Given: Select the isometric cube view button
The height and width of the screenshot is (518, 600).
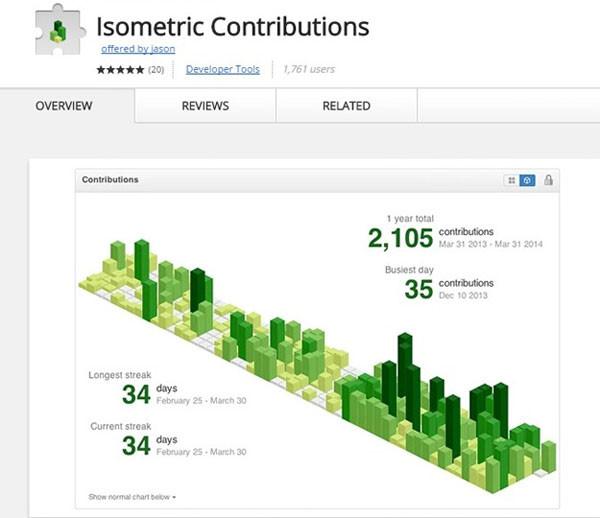Looking at the screenshot, I should pos(527,180).
